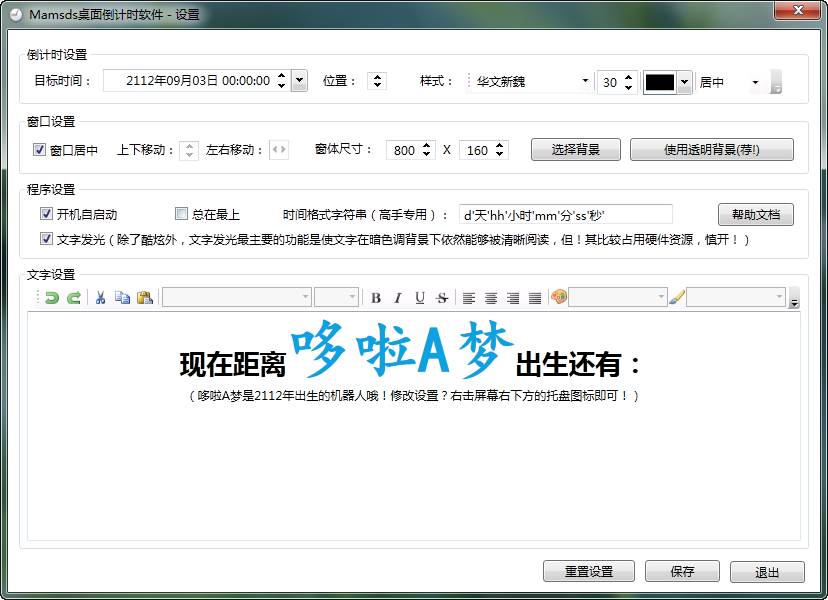The height and width of the screenshot is (600, 828).
Task: Open the font color palette icon
Action: point(558,297)
